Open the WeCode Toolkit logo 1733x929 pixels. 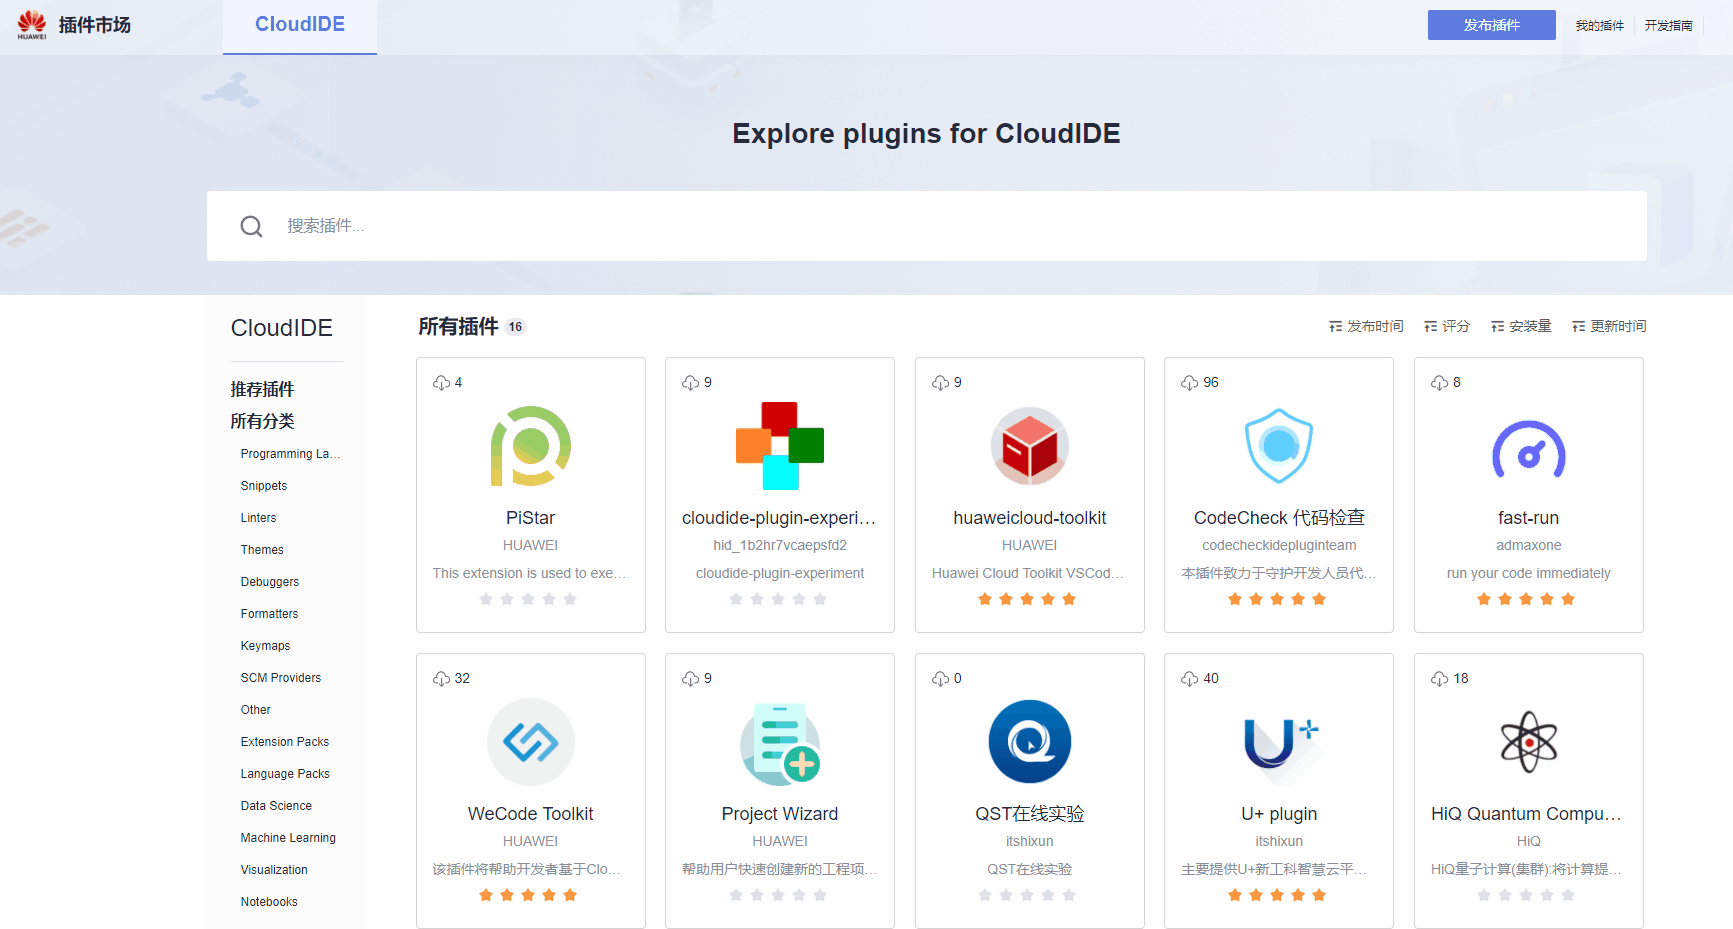(x=531, y=742)
